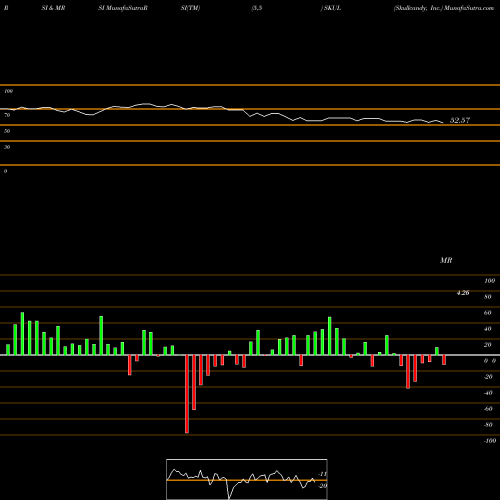Viewport: 500px width, 500px height.
Task: Click MR axis label -20
Action: click(488, 377)
